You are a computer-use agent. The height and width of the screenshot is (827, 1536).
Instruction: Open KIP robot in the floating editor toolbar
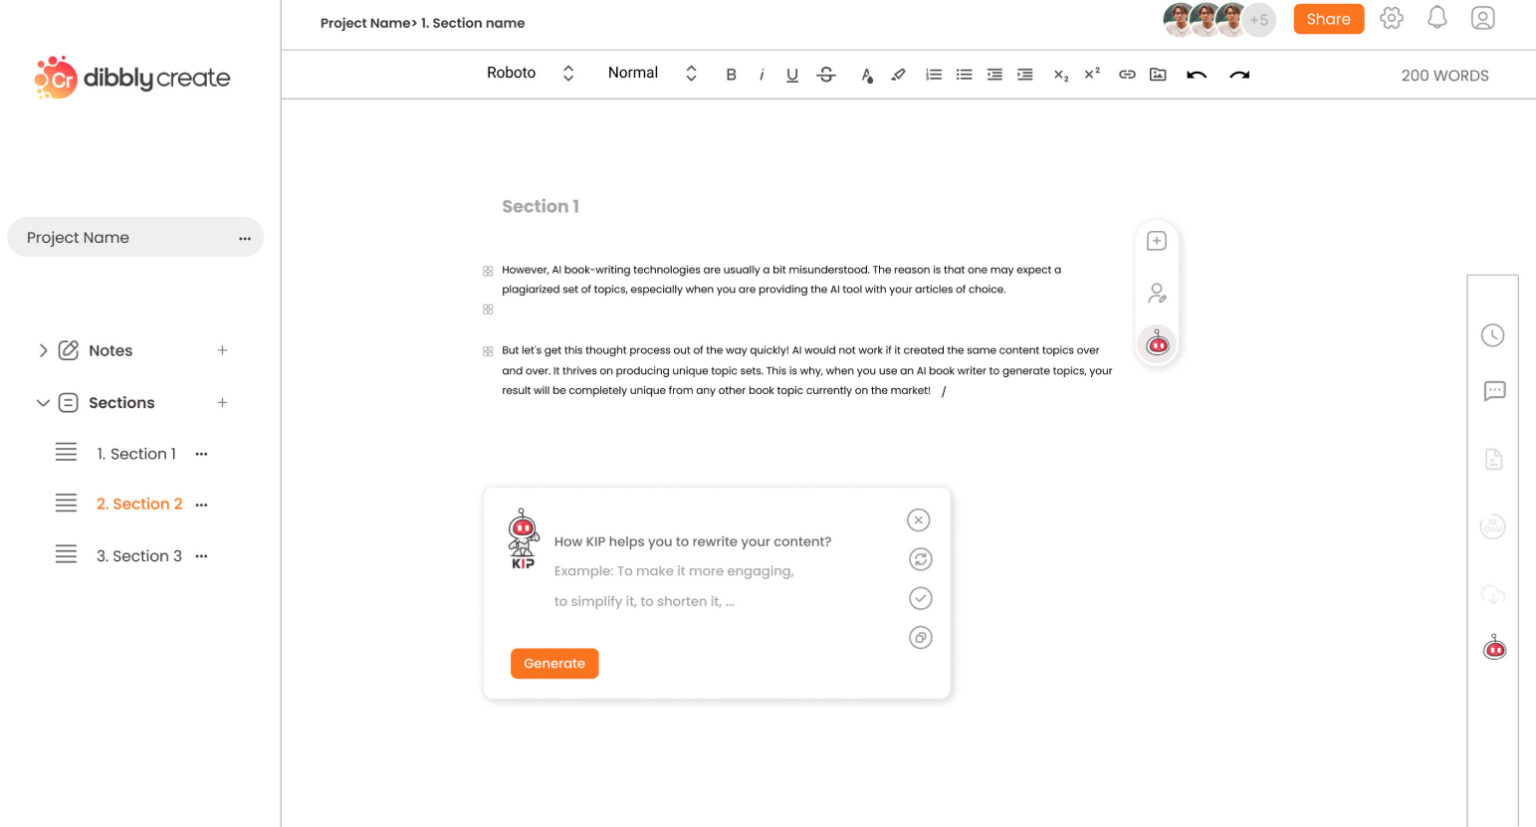tap(1157, 344)
